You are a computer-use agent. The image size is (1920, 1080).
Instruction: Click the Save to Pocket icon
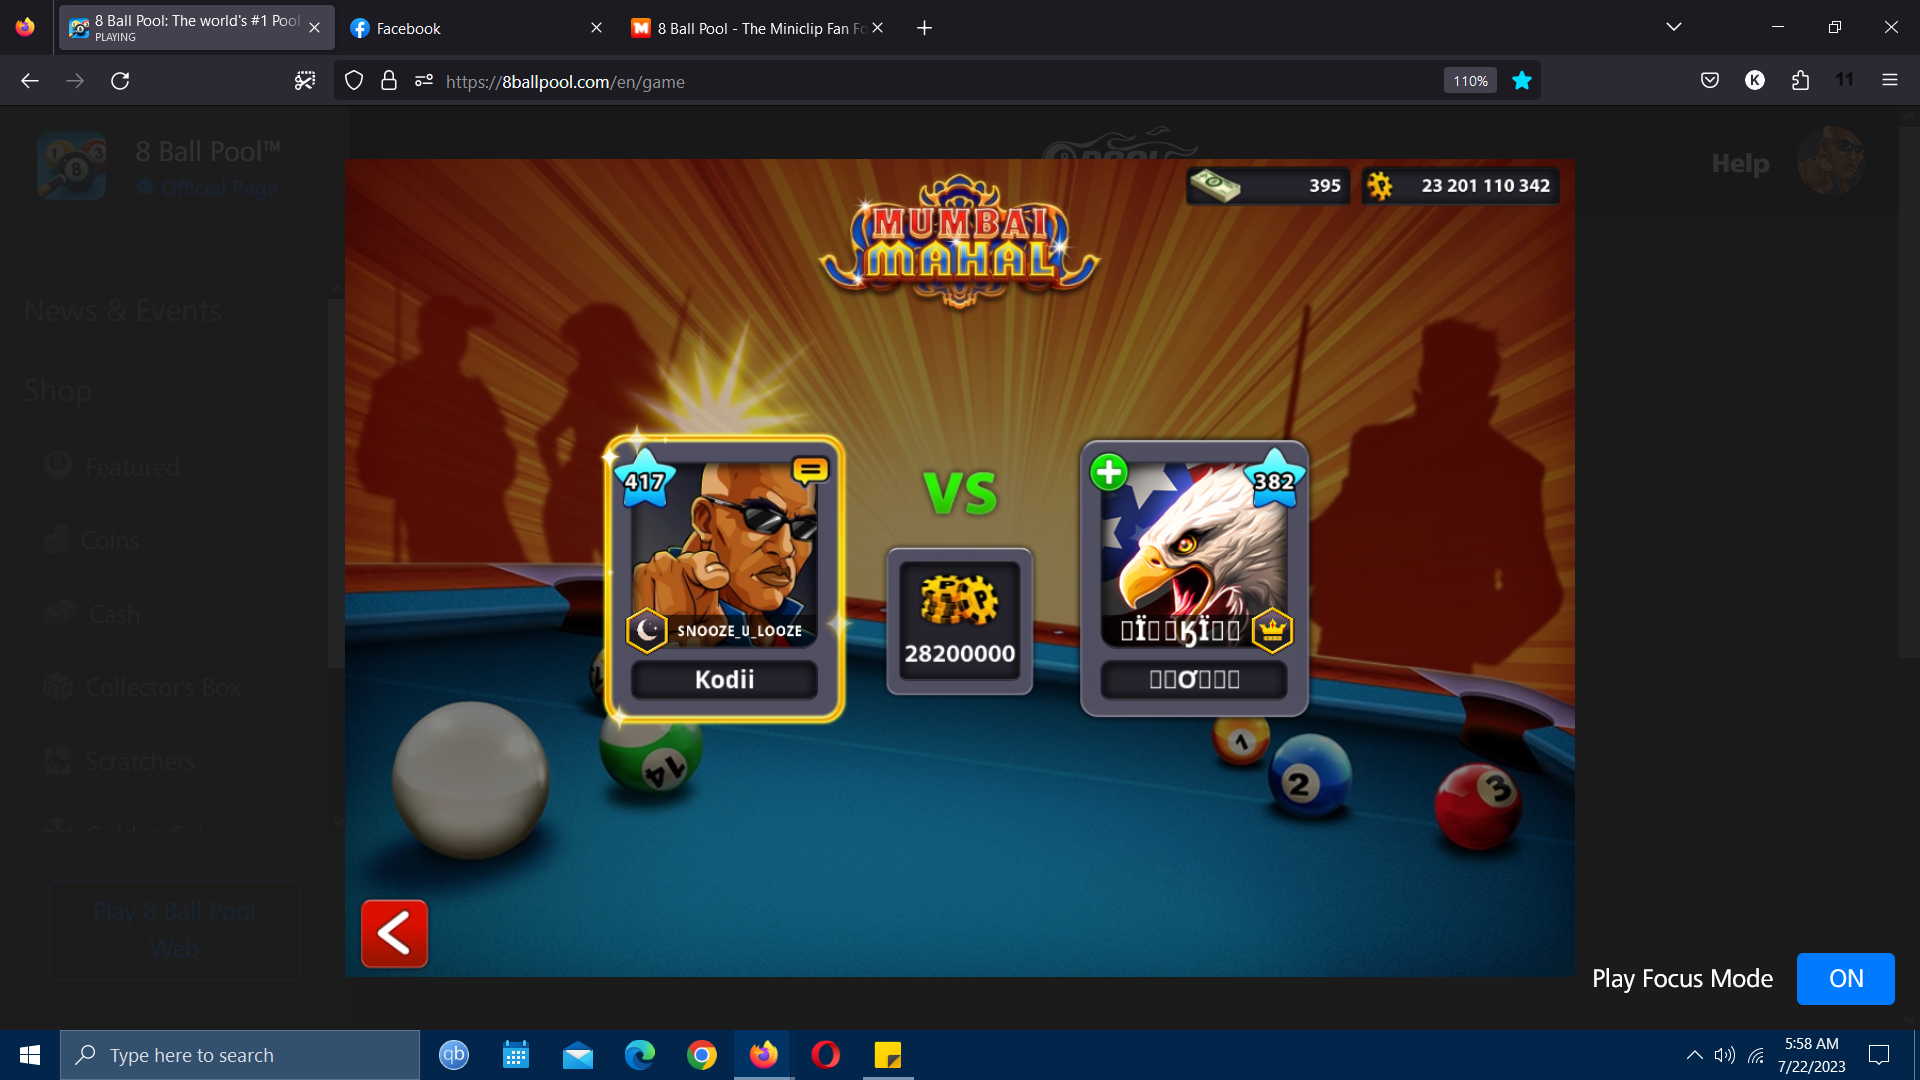[1710, 81]
